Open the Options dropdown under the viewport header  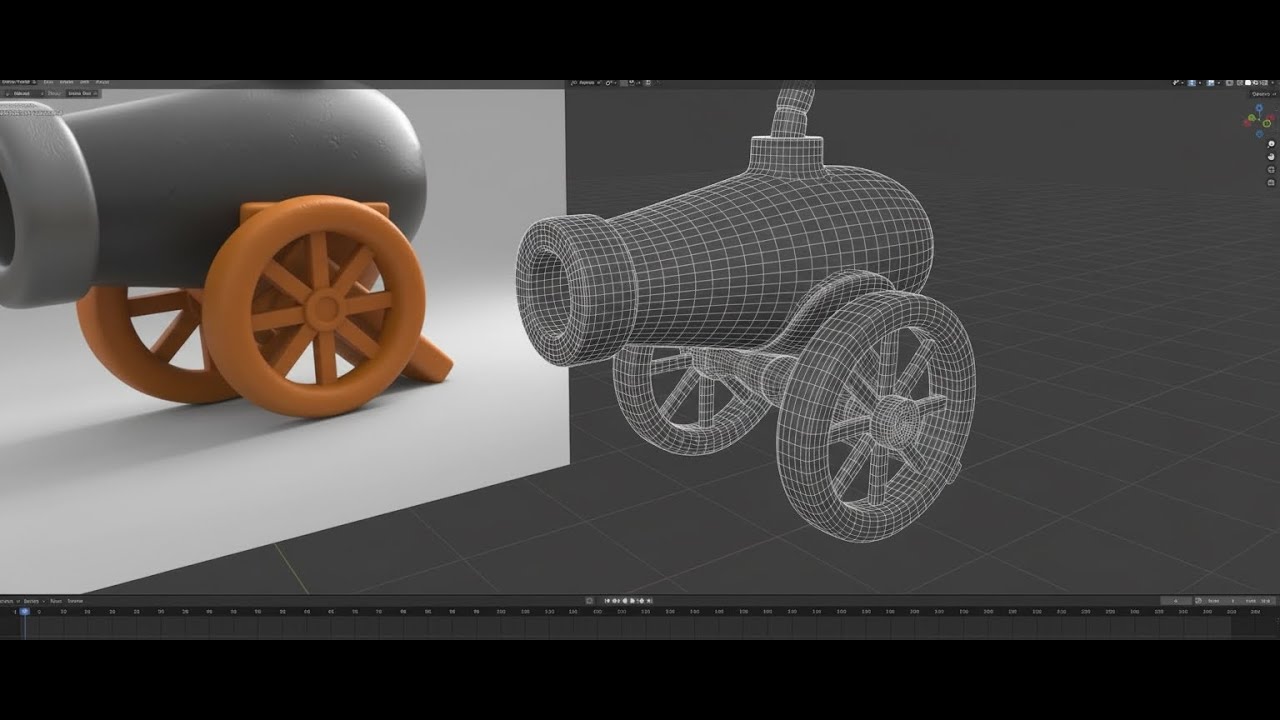click(x=1264, y=94)
